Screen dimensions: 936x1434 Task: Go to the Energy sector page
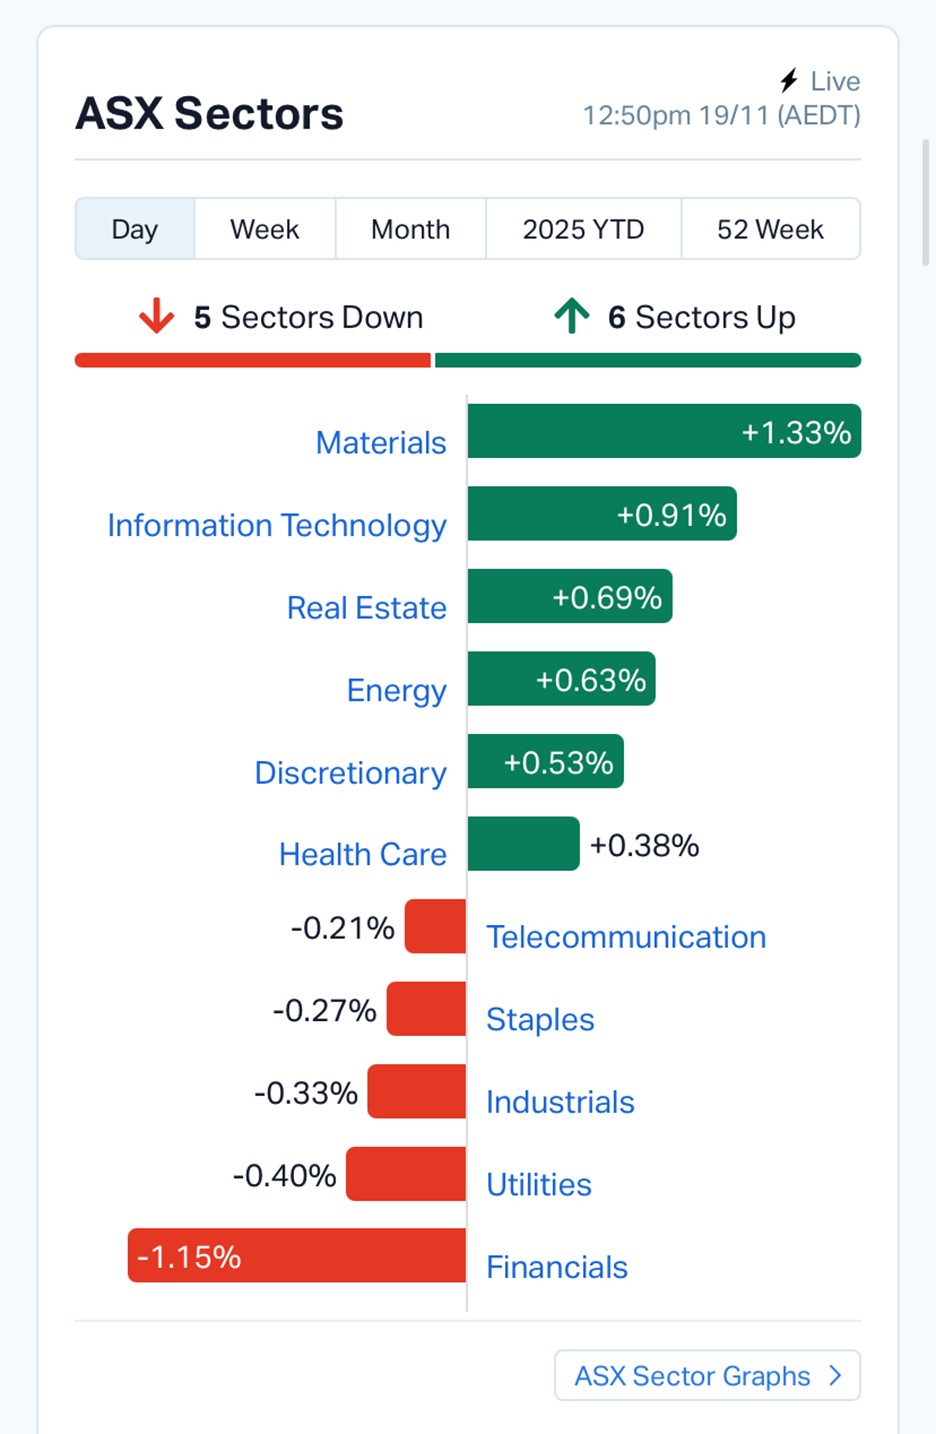[x=396, y=690]
